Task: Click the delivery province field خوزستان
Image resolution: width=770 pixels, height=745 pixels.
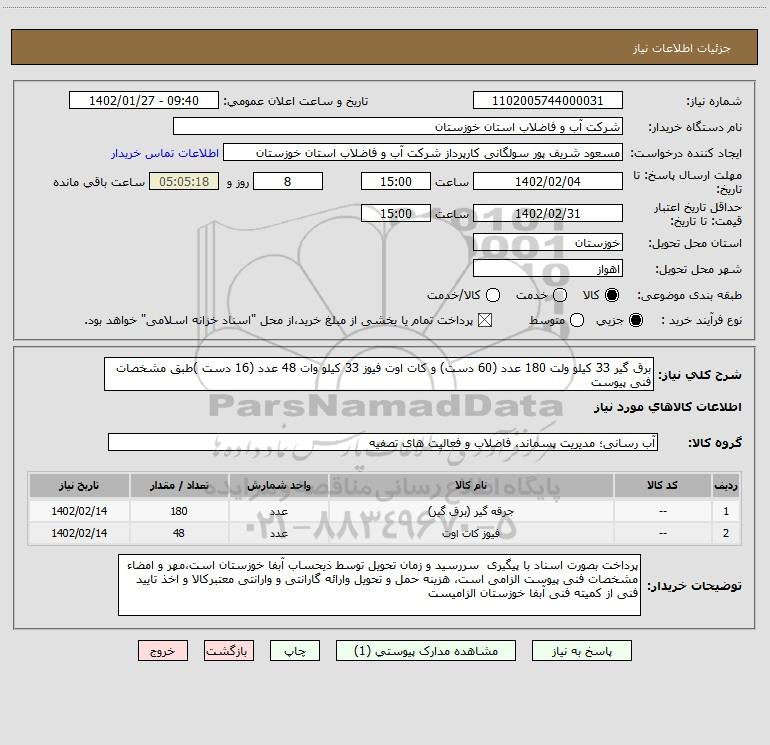Action: pyautogui.click(x=548, y=243)
